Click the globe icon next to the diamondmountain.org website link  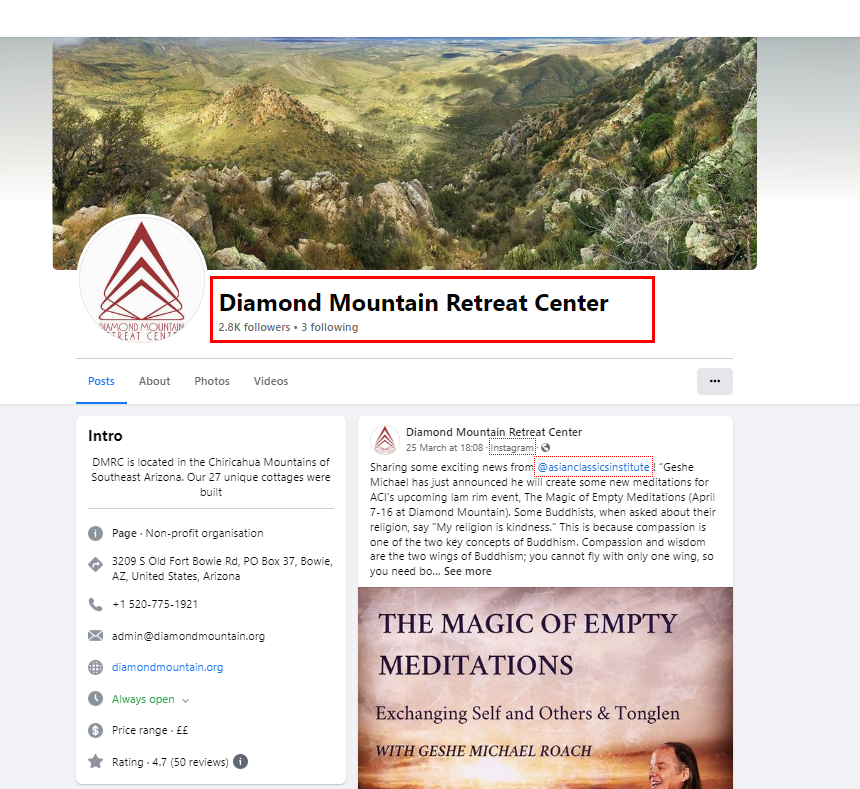coord(95,667)
